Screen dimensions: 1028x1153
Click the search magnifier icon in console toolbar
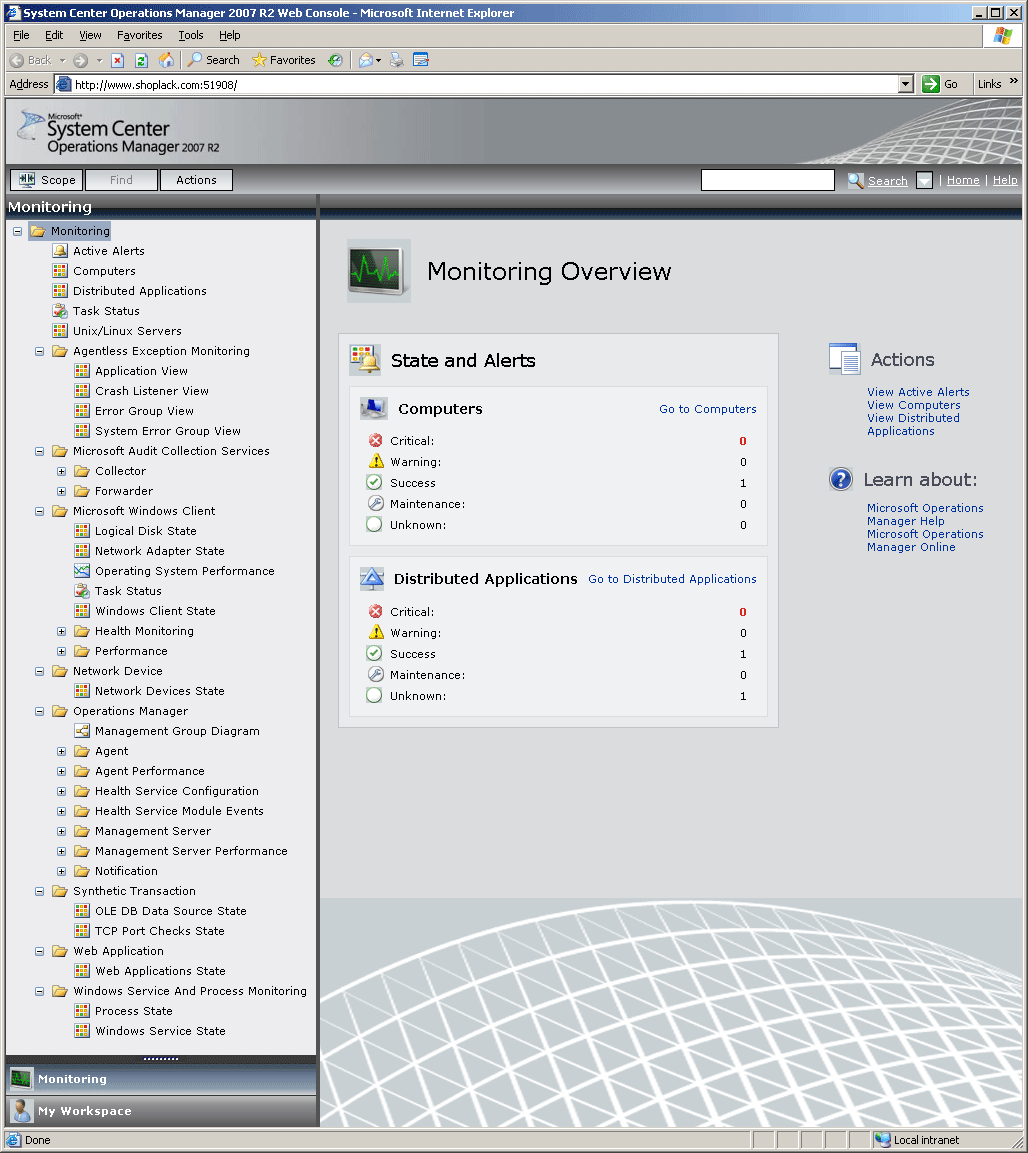[x=855, y=180]
